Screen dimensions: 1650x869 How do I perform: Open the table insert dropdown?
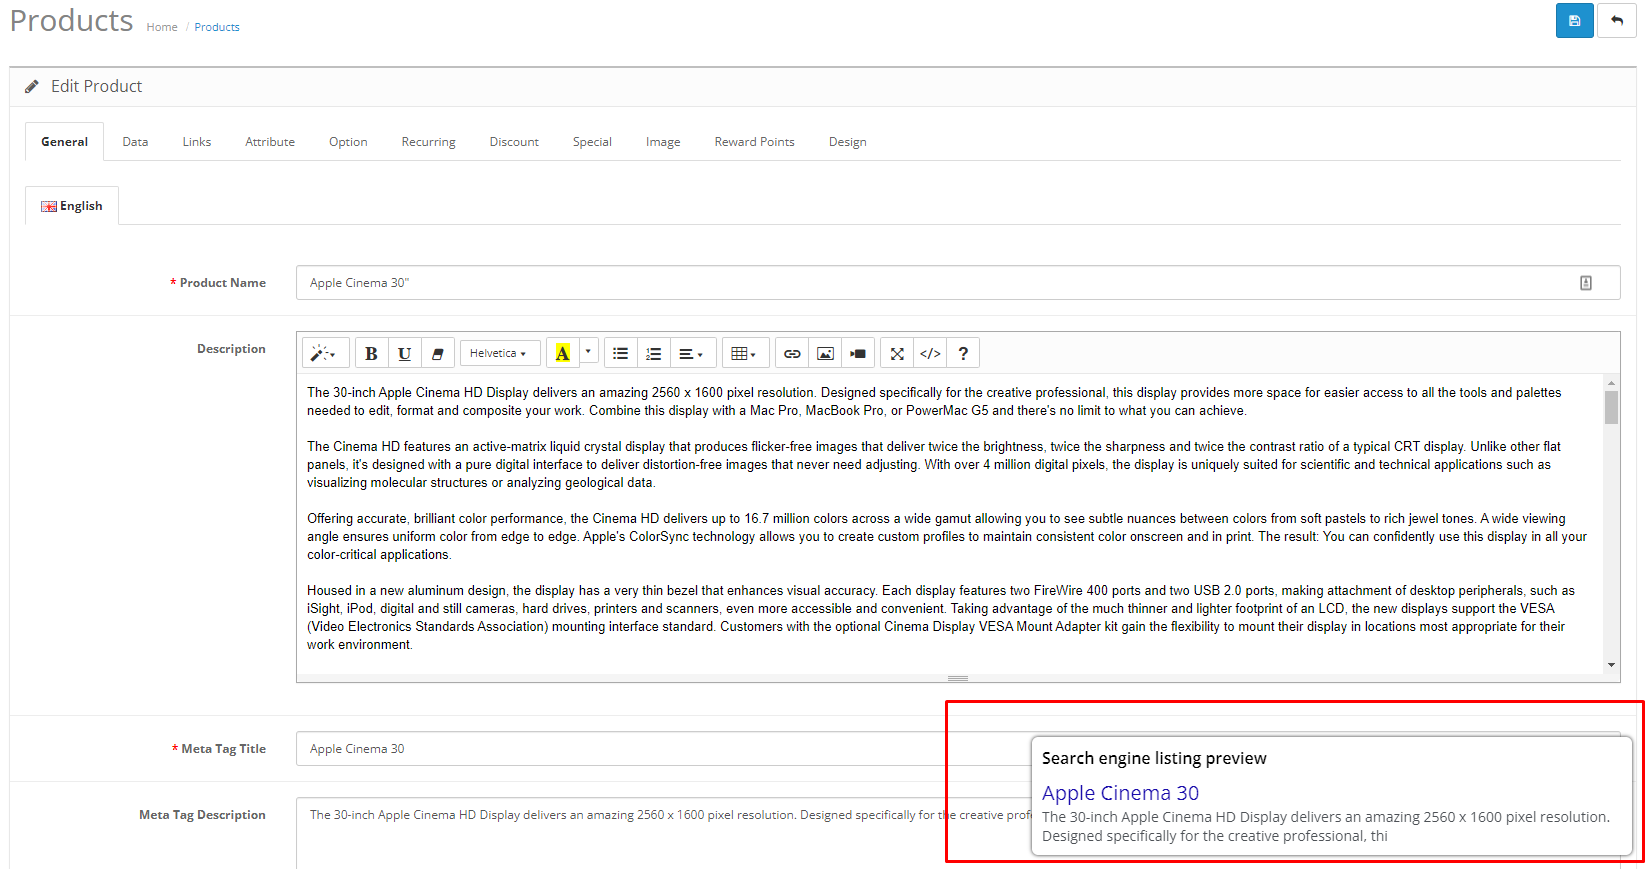click(744, 353)
